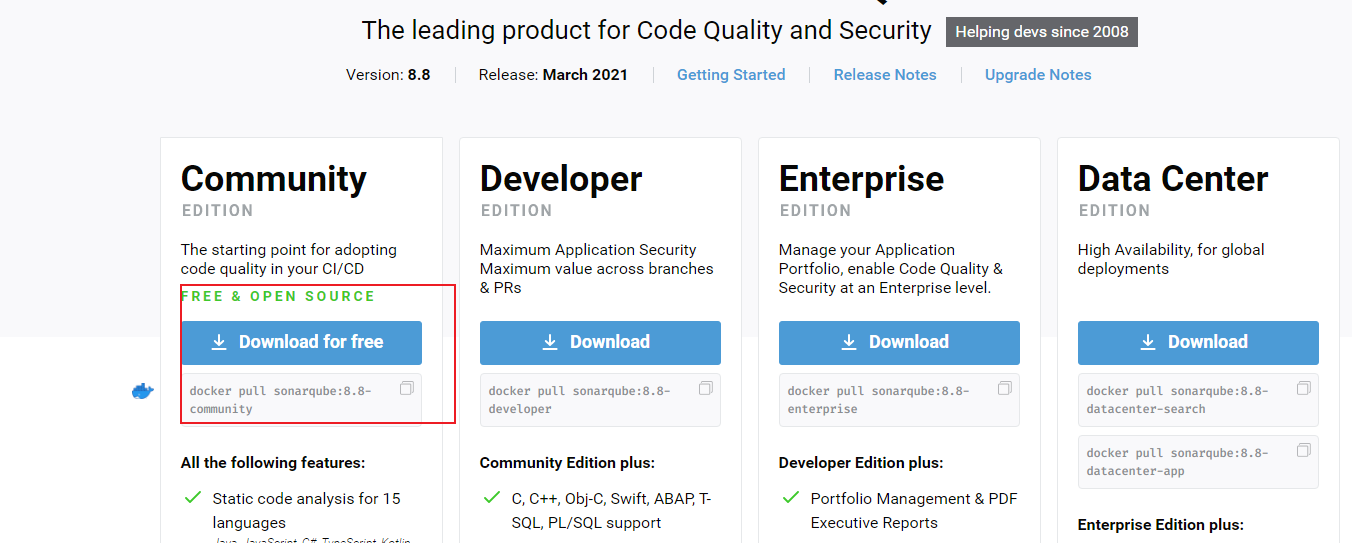1352x543 pixels.
Task: Click the FREE & OPEN SOURCE label
Action: tap(278, 296)
